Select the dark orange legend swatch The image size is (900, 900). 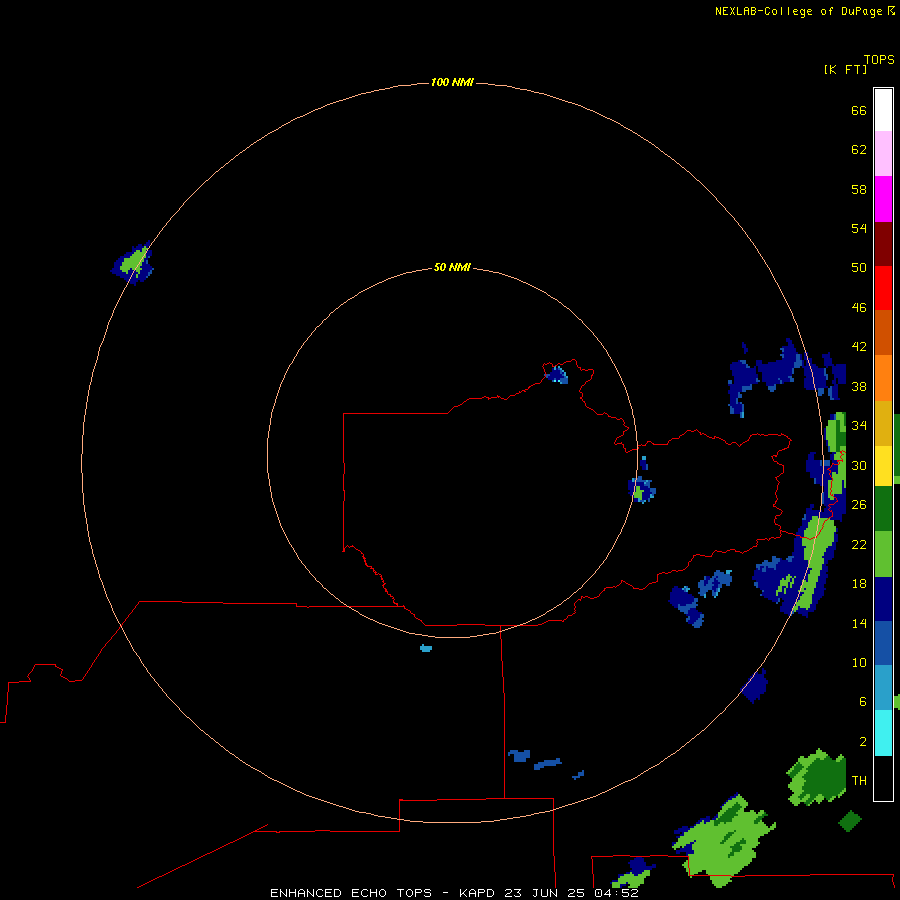883,332
